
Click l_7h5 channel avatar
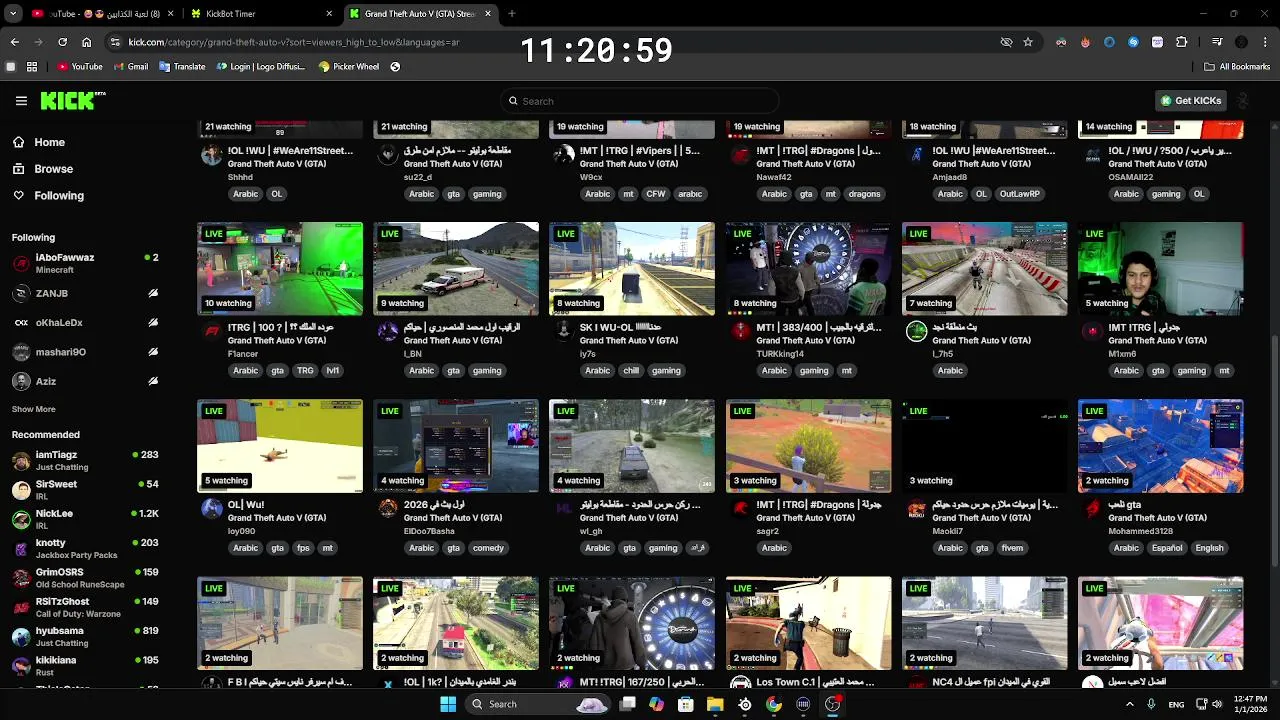tap(916, 332)
